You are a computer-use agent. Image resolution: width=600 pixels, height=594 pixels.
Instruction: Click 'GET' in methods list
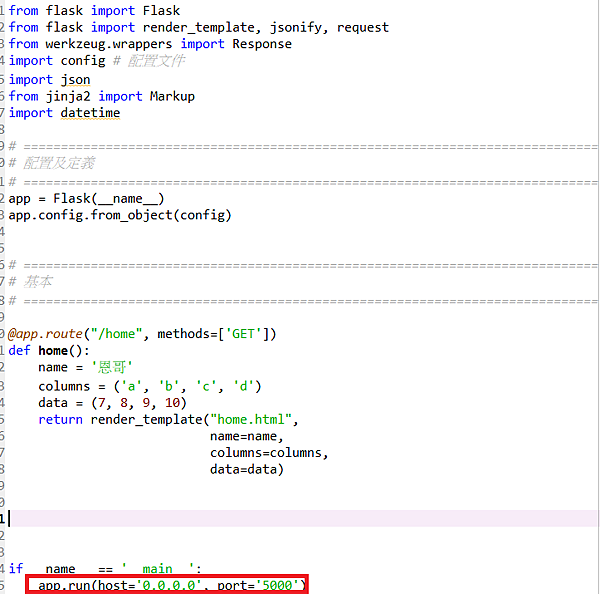(x=243, y=334)
